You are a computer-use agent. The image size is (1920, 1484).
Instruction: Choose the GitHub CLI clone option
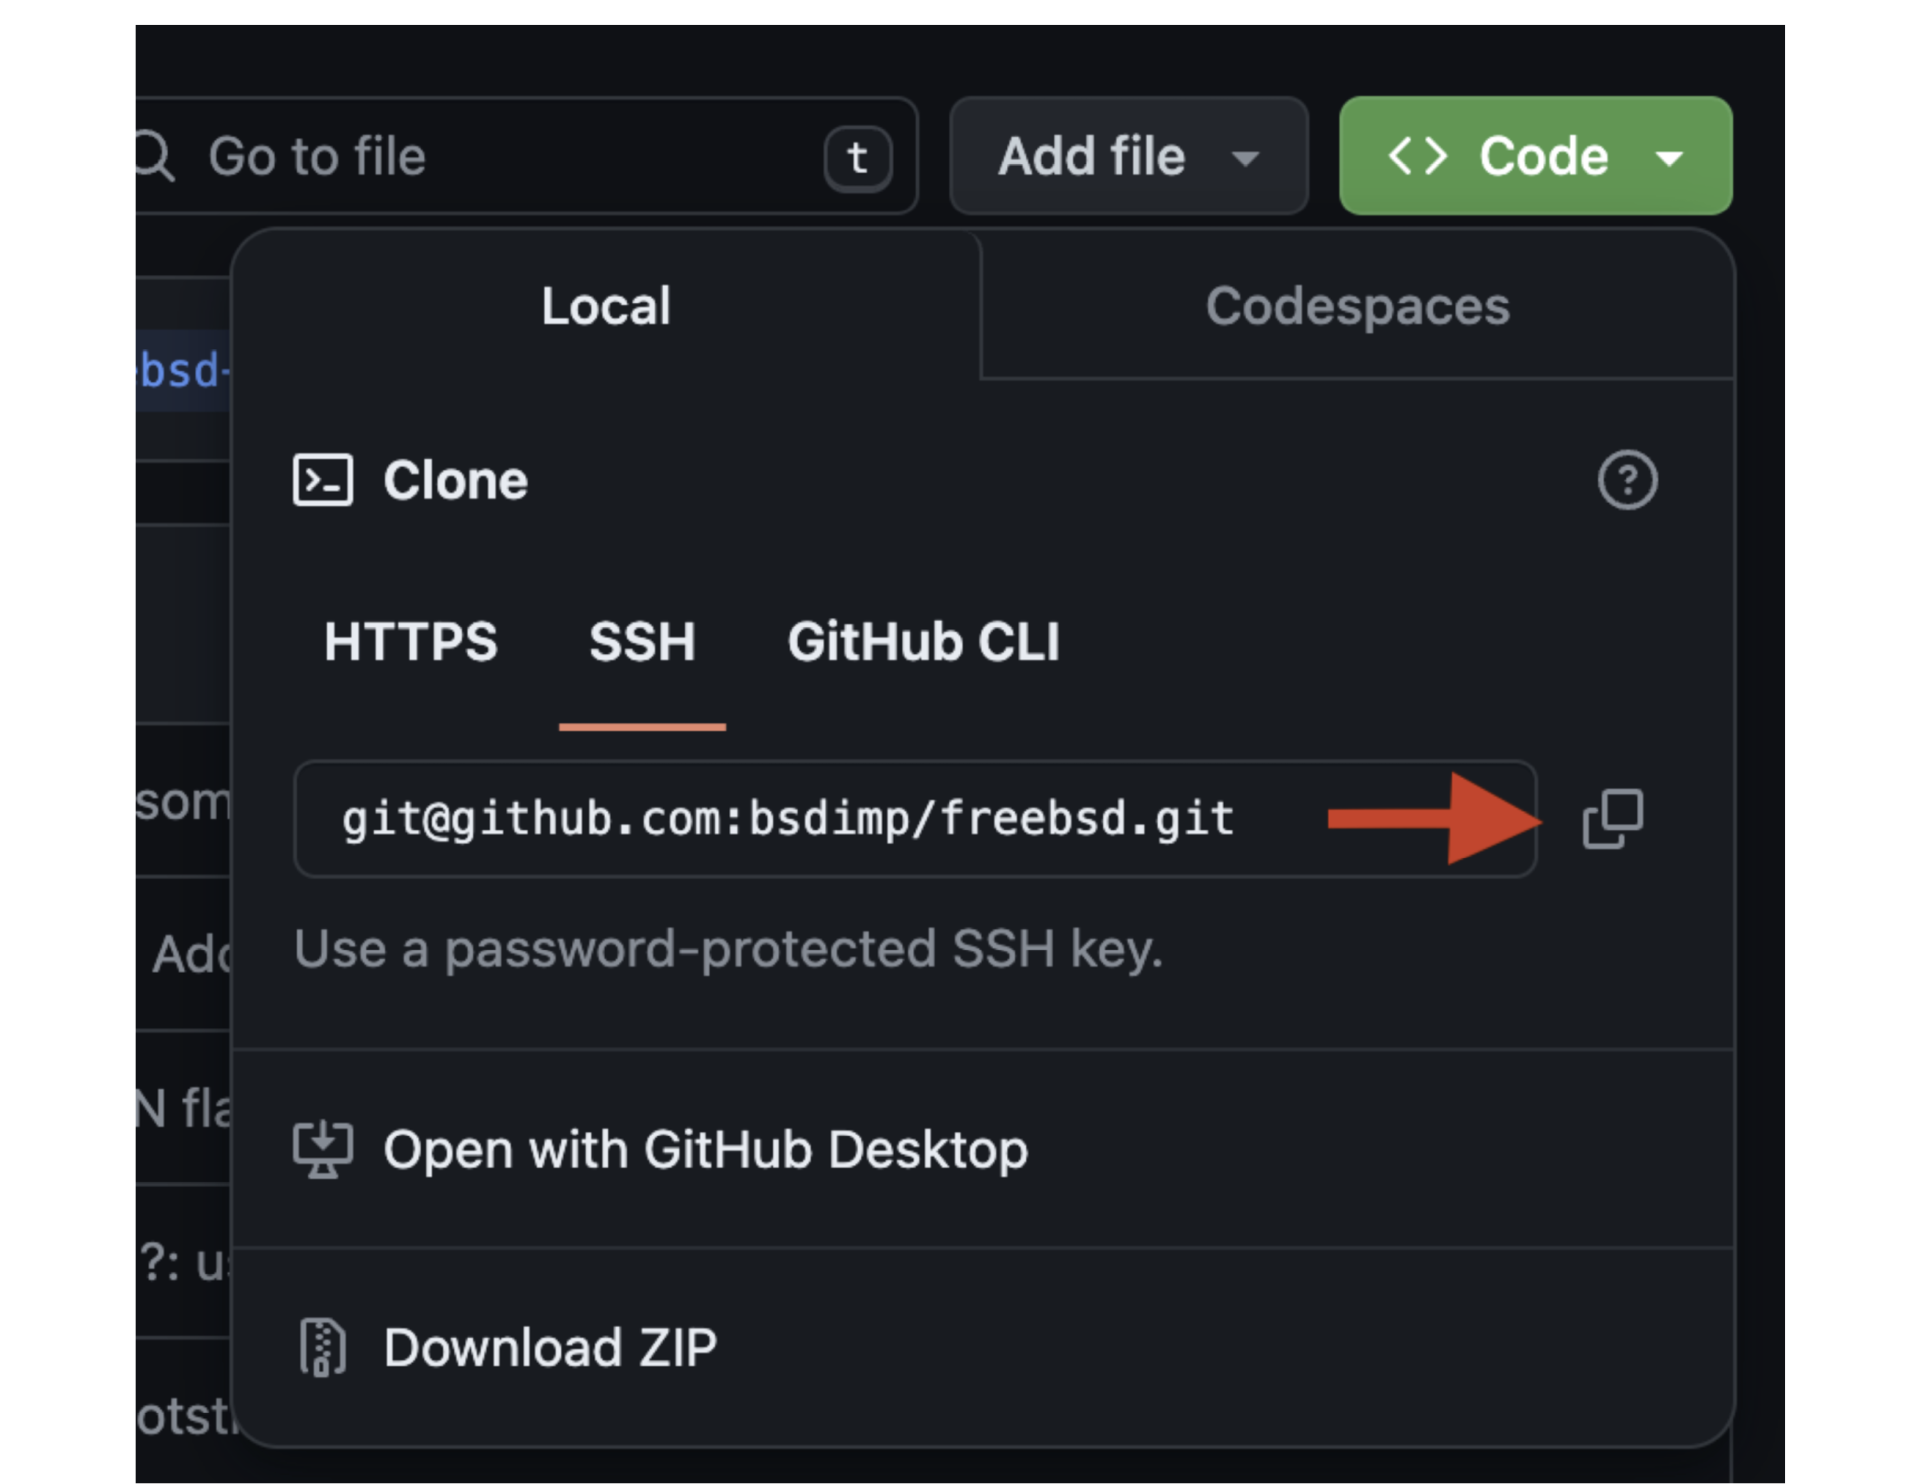coord(923,641)
